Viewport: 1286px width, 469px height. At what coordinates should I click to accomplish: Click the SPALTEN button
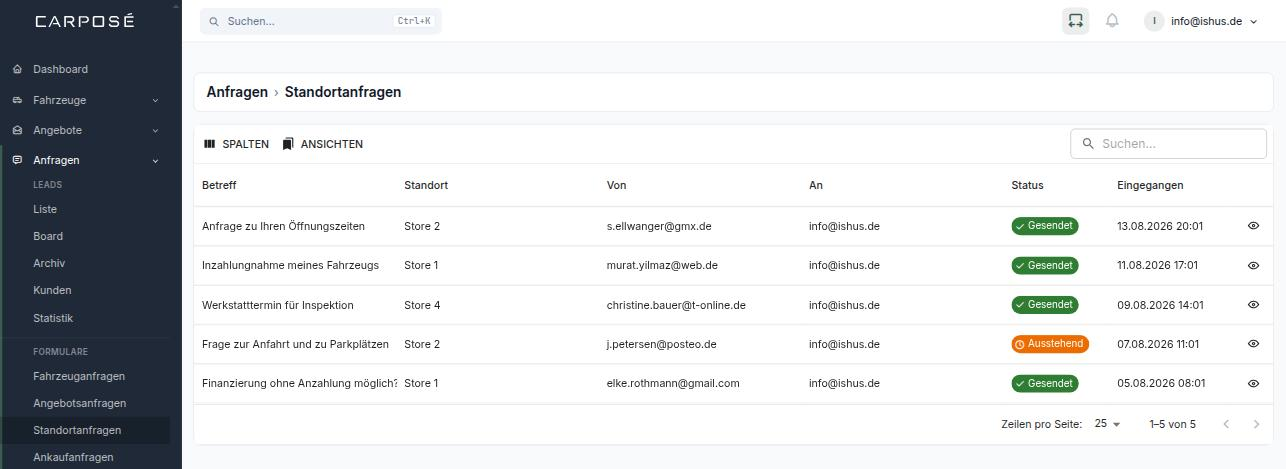236,144
